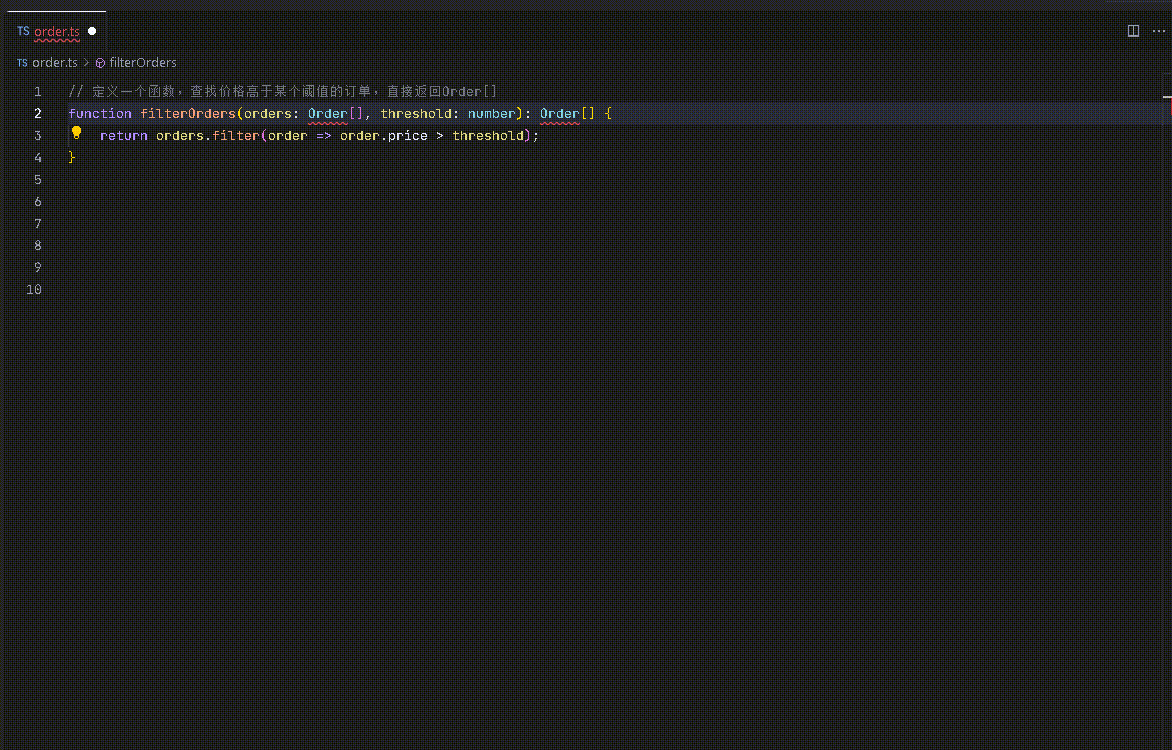The image size is (1172, 750).
Task: Open the More Actions ellipsis menu
Action: coord(1158,31)
